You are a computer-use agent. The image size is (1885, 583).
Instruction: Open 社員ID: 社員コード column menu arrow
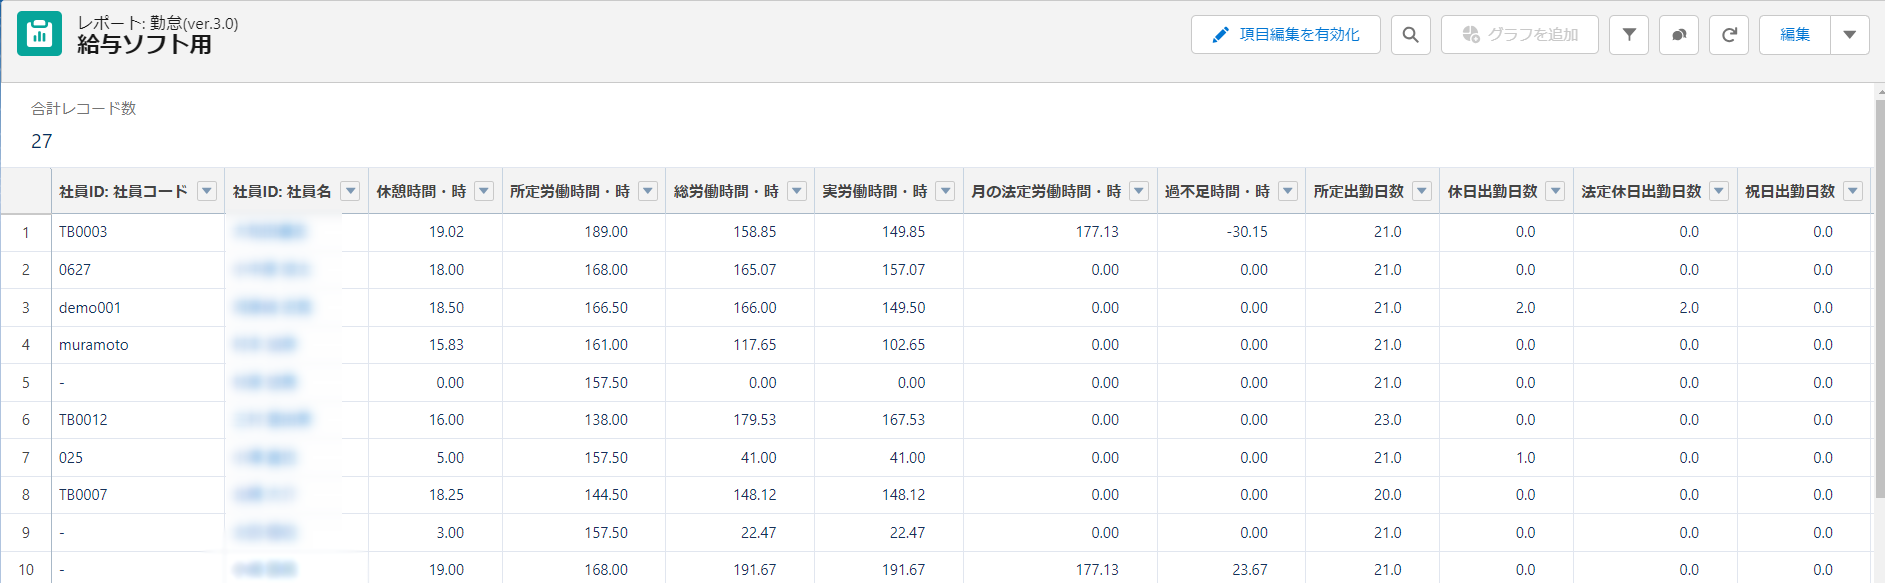point(207,191)
